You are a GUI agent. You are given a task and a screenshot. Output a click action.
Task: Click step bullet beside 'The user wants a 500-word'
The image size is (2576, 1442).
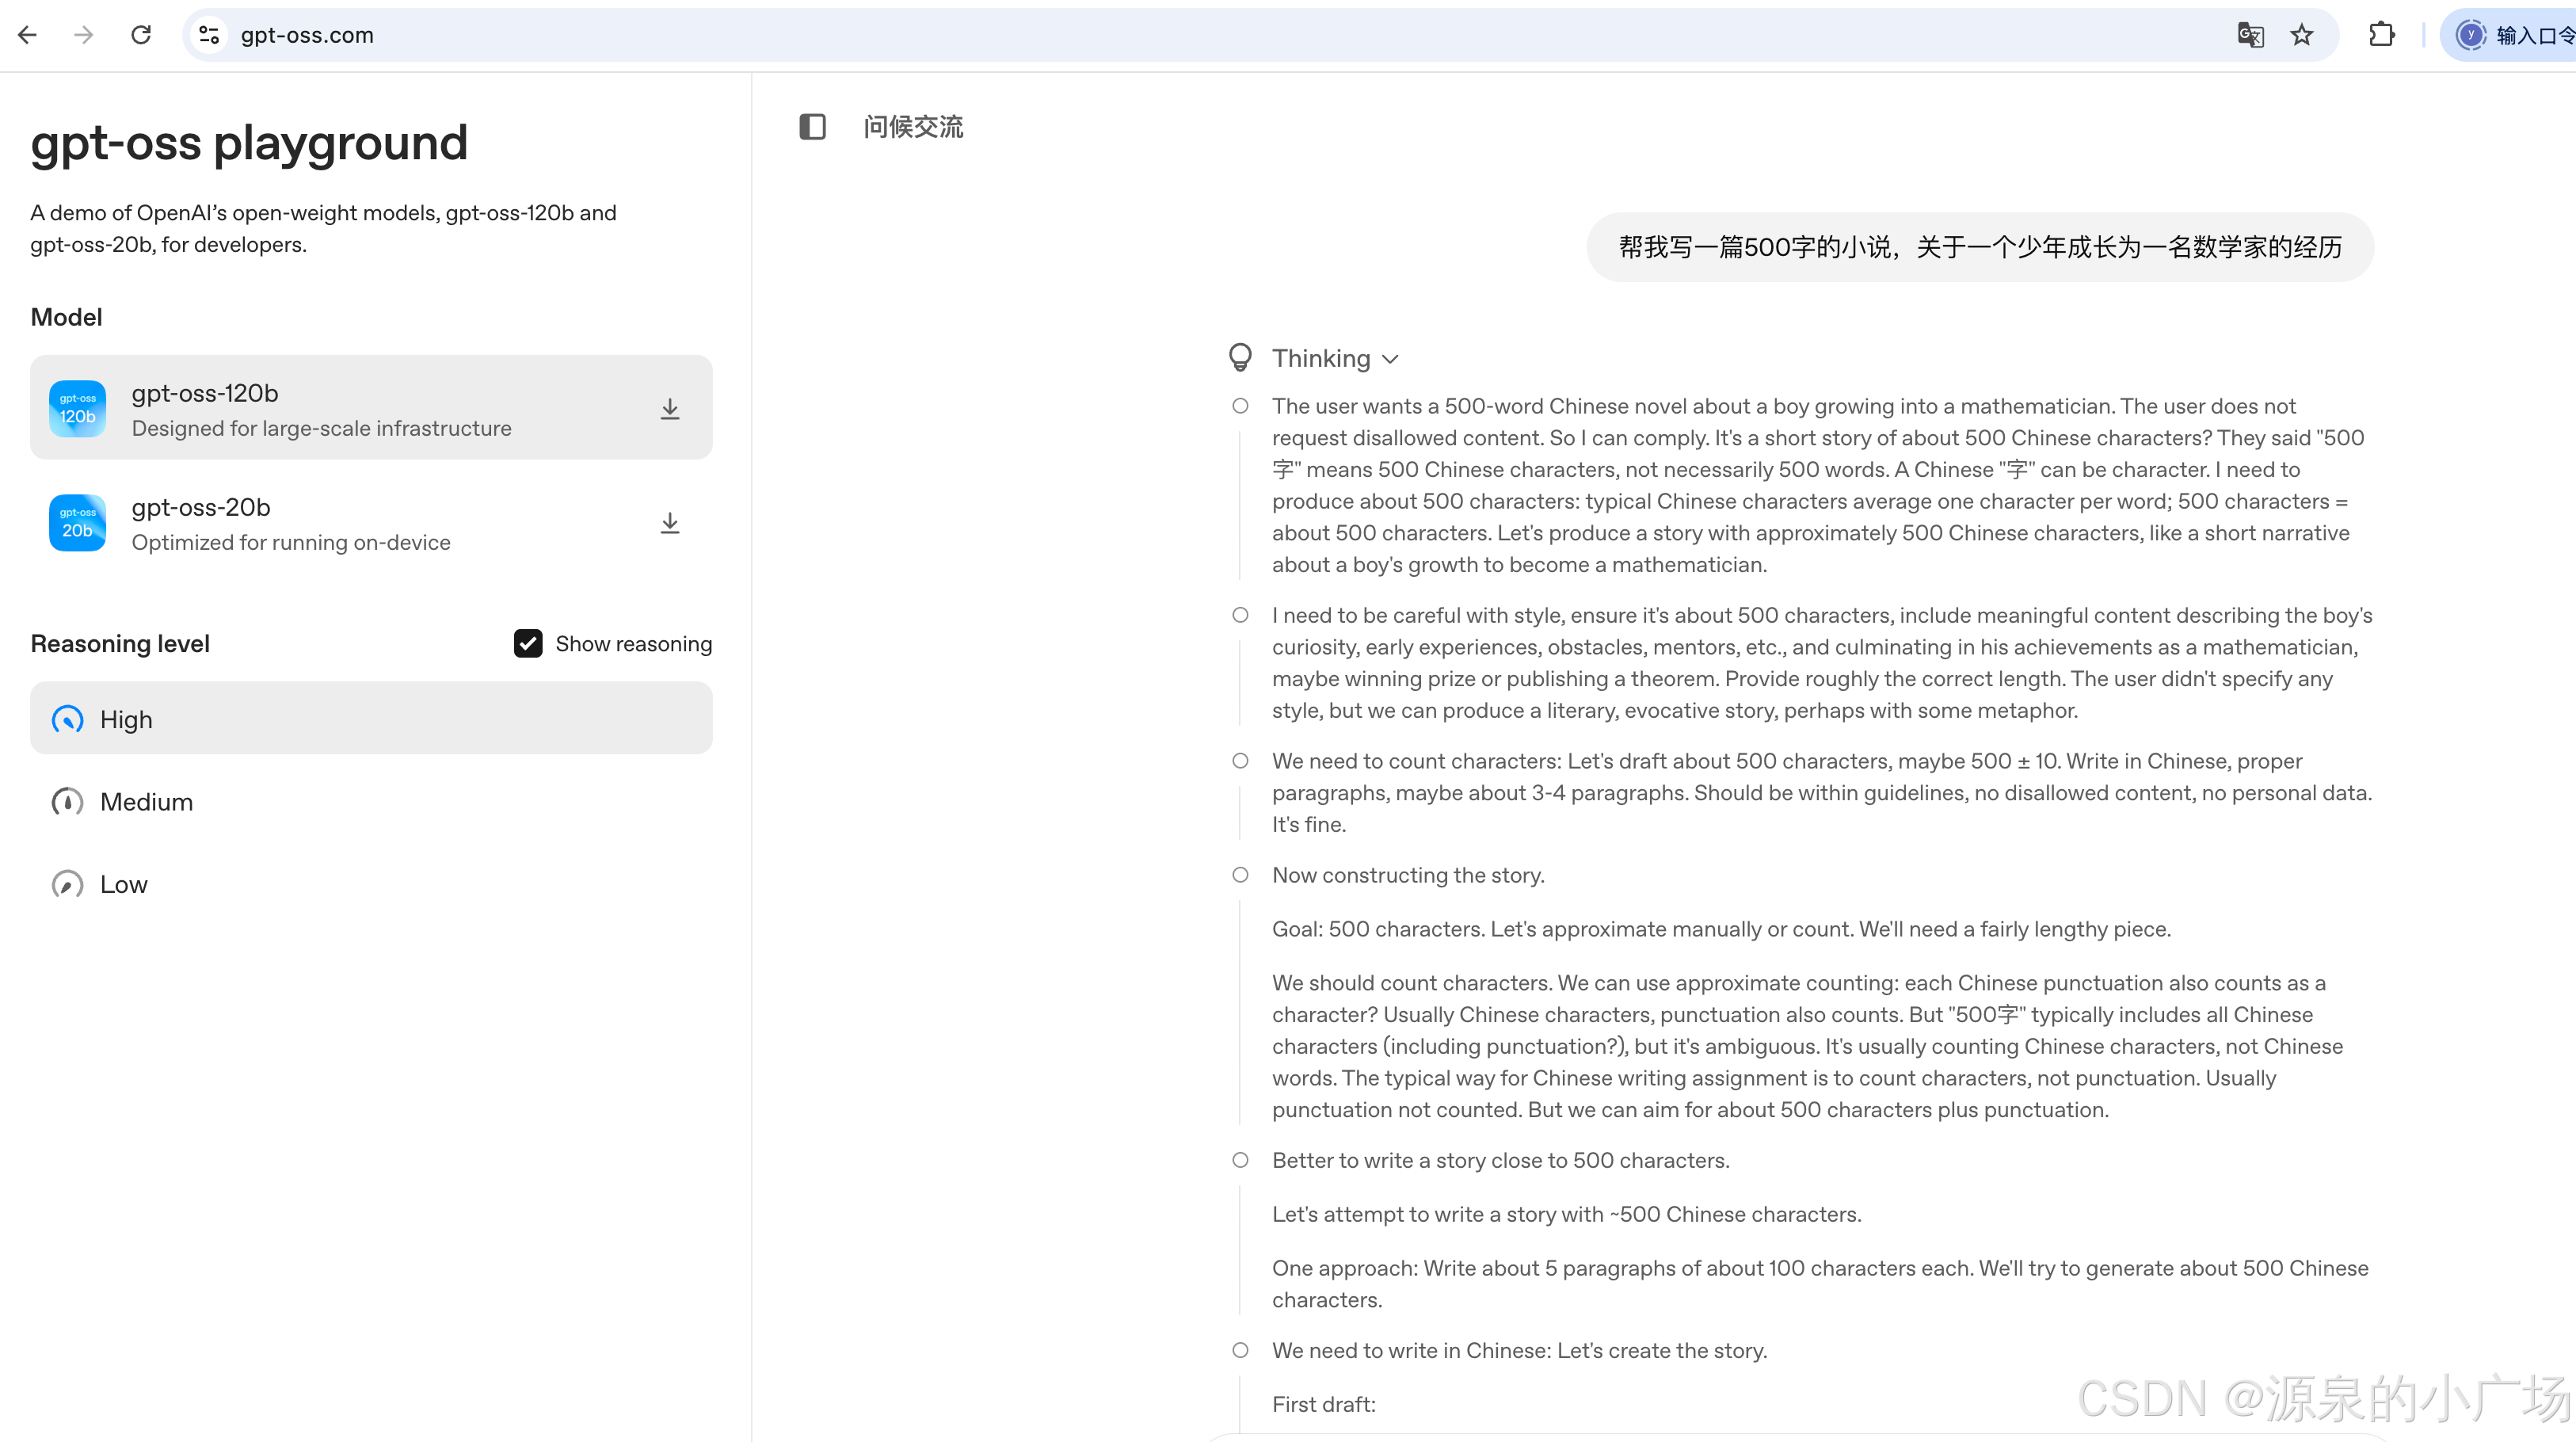pos(1240,406)
